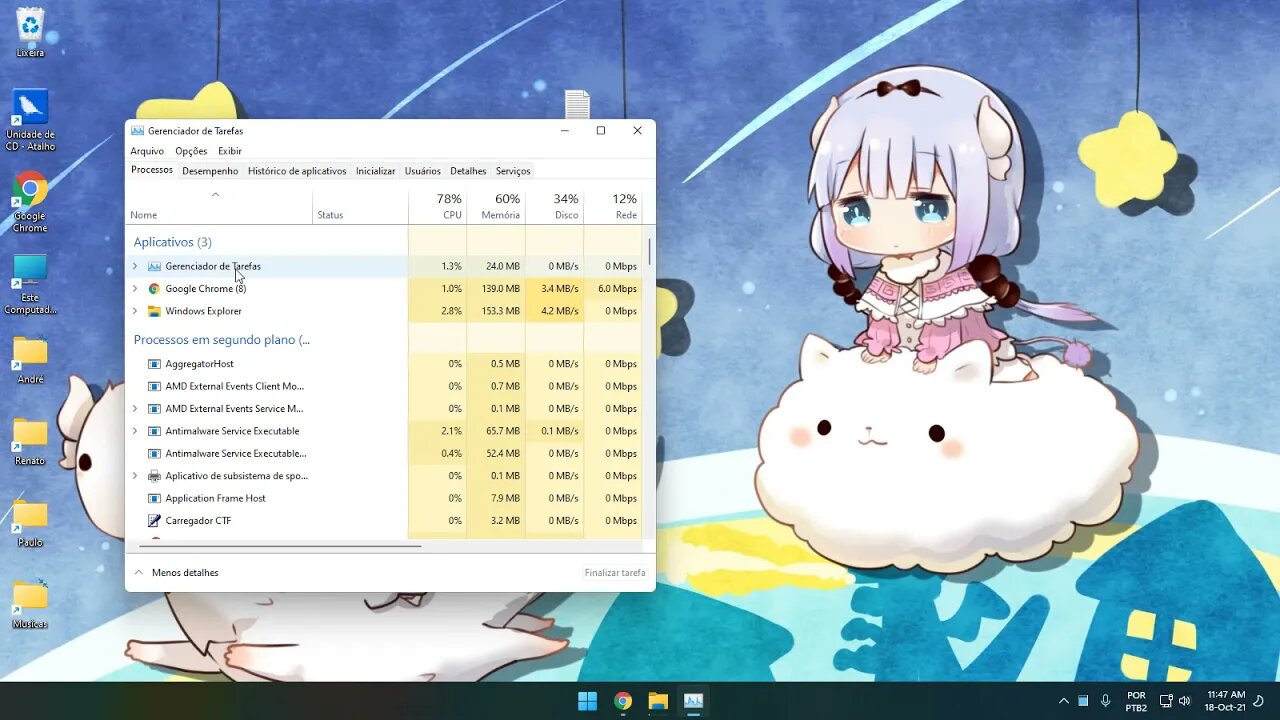Select the Este Computador desktop icon
The image size is (1280, 720).
[30, 285]
